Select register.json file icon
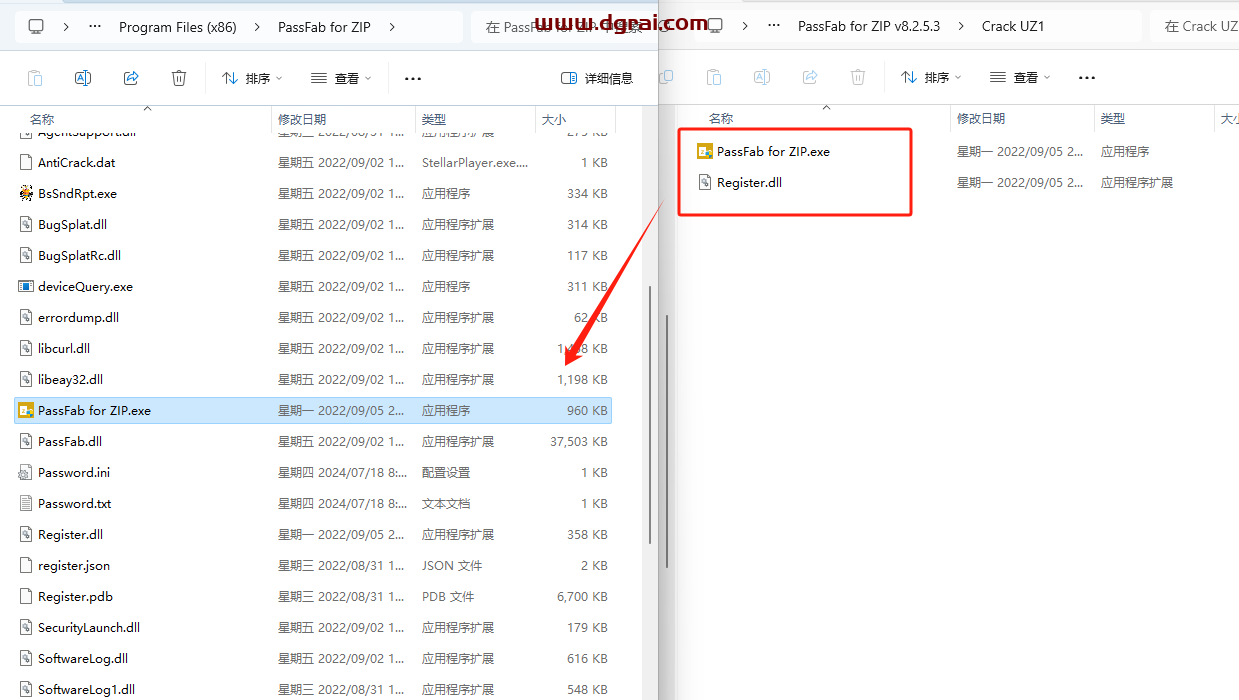This screenshot has height=700, width=1239. [26, 565]
